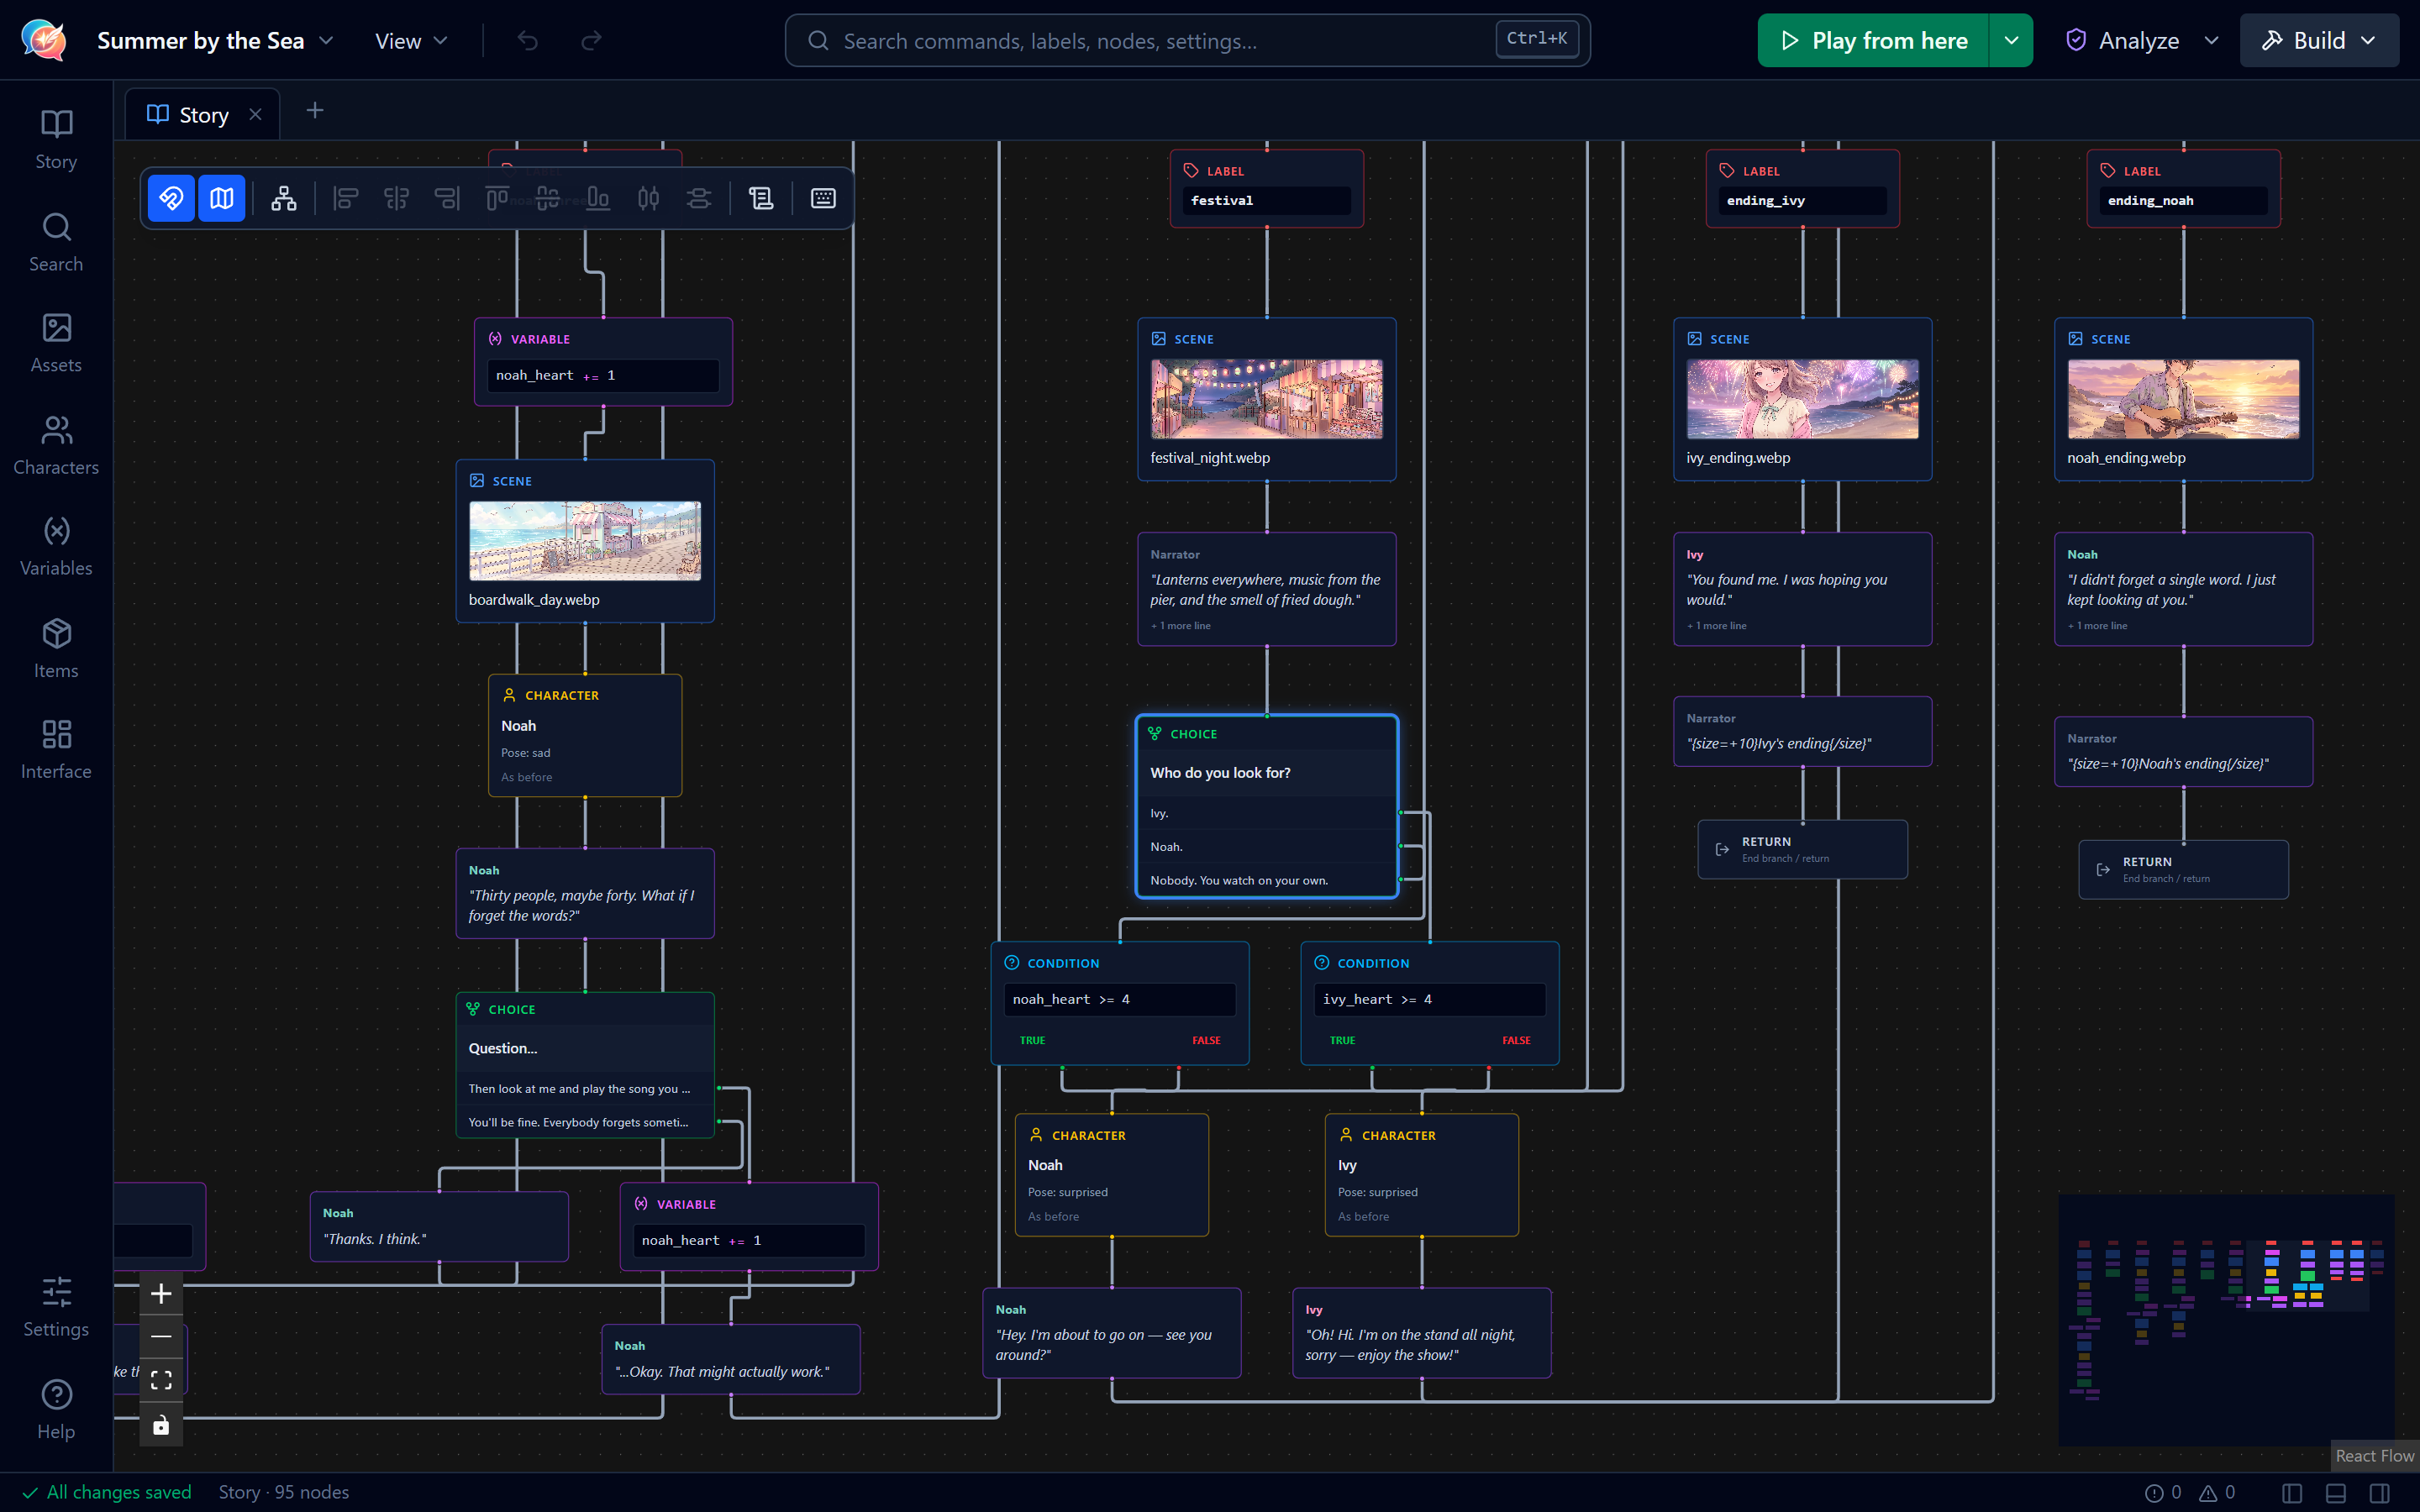Open the View dropdown menu
Viewport: 2420px width, 1512px height.
[x=411, y=40]
